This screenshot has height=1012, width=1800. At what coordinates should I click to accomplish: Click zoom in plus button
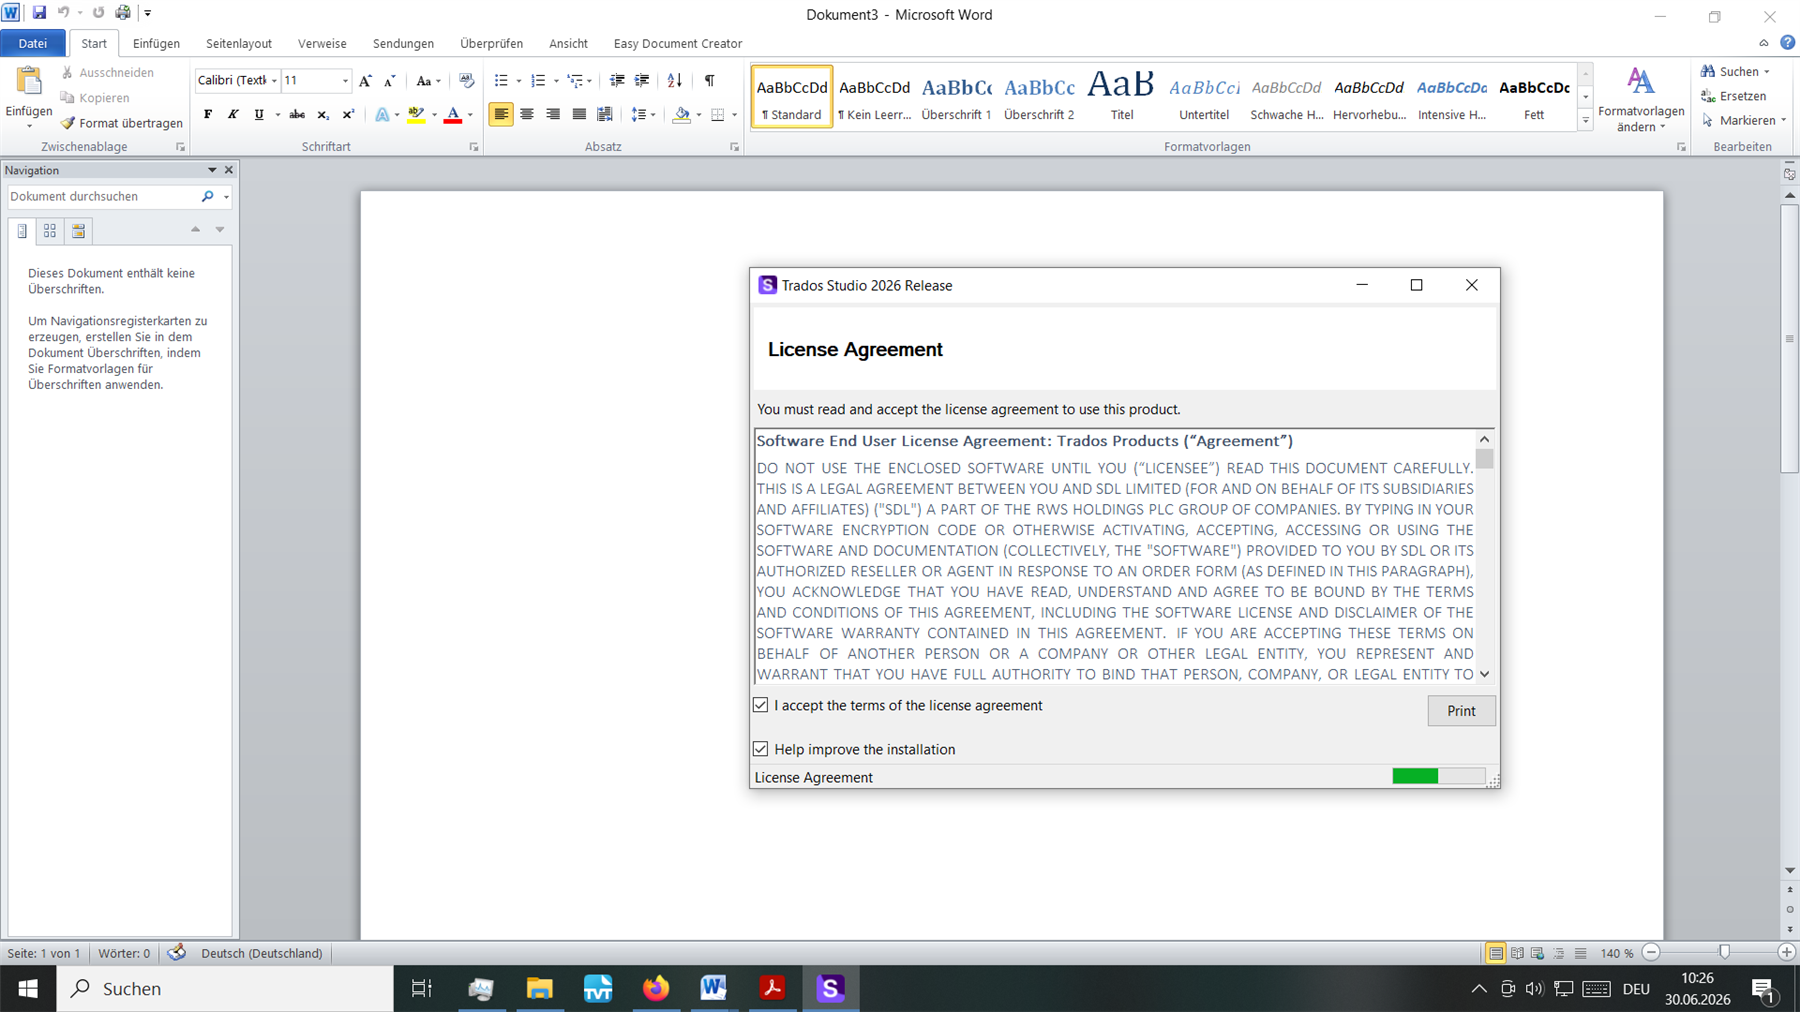(x=1787, y=952)
